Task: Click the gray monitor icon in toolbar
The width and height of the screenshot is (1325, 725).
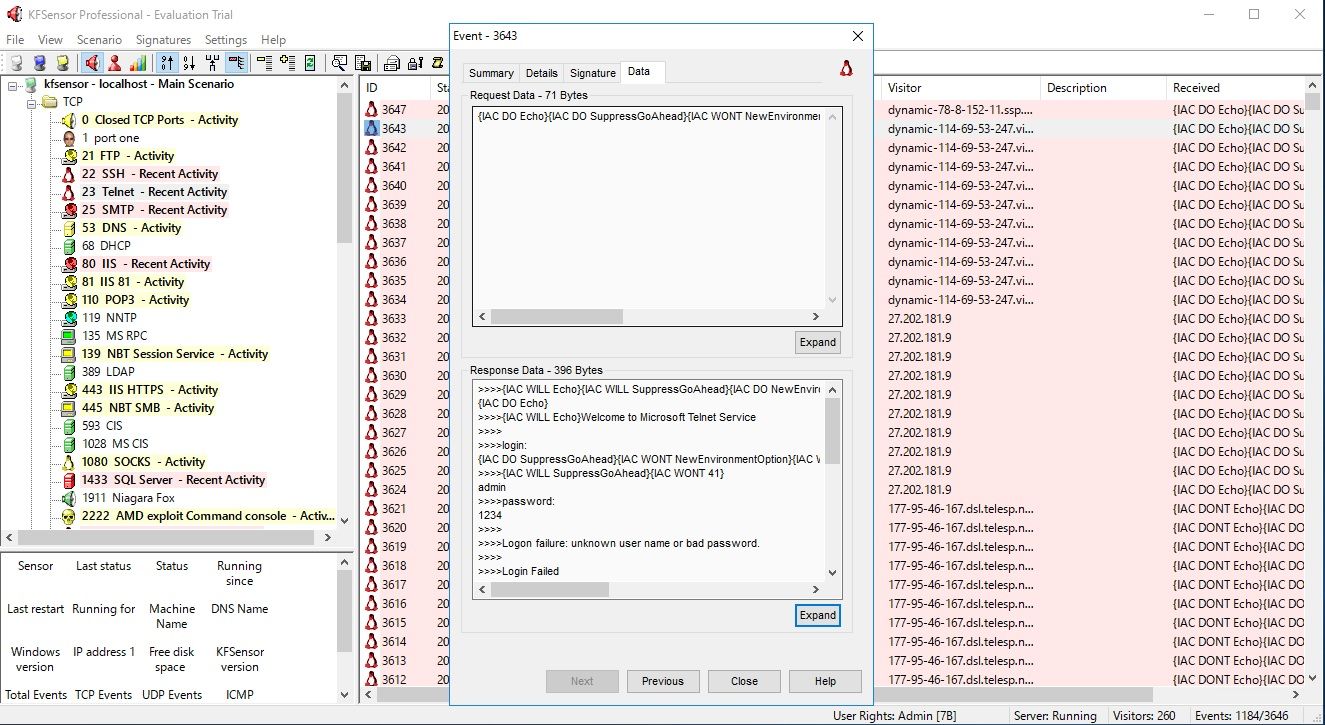Action: coord(16,63)
